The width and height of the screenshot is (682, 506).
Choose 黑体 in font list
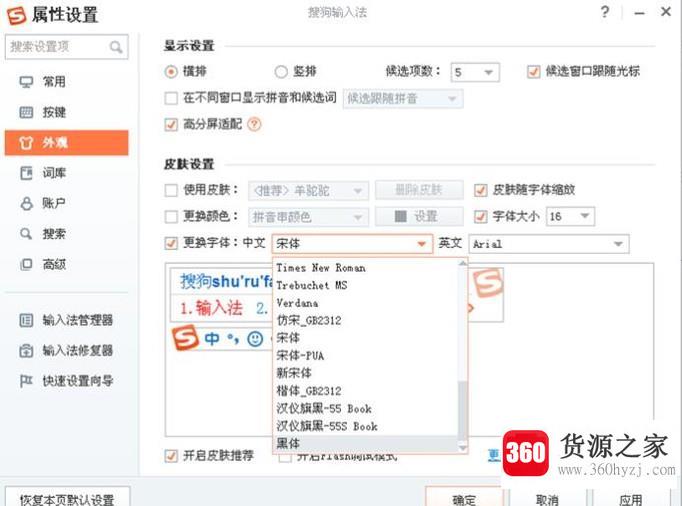pyautogui.click(x=365, y=444)
